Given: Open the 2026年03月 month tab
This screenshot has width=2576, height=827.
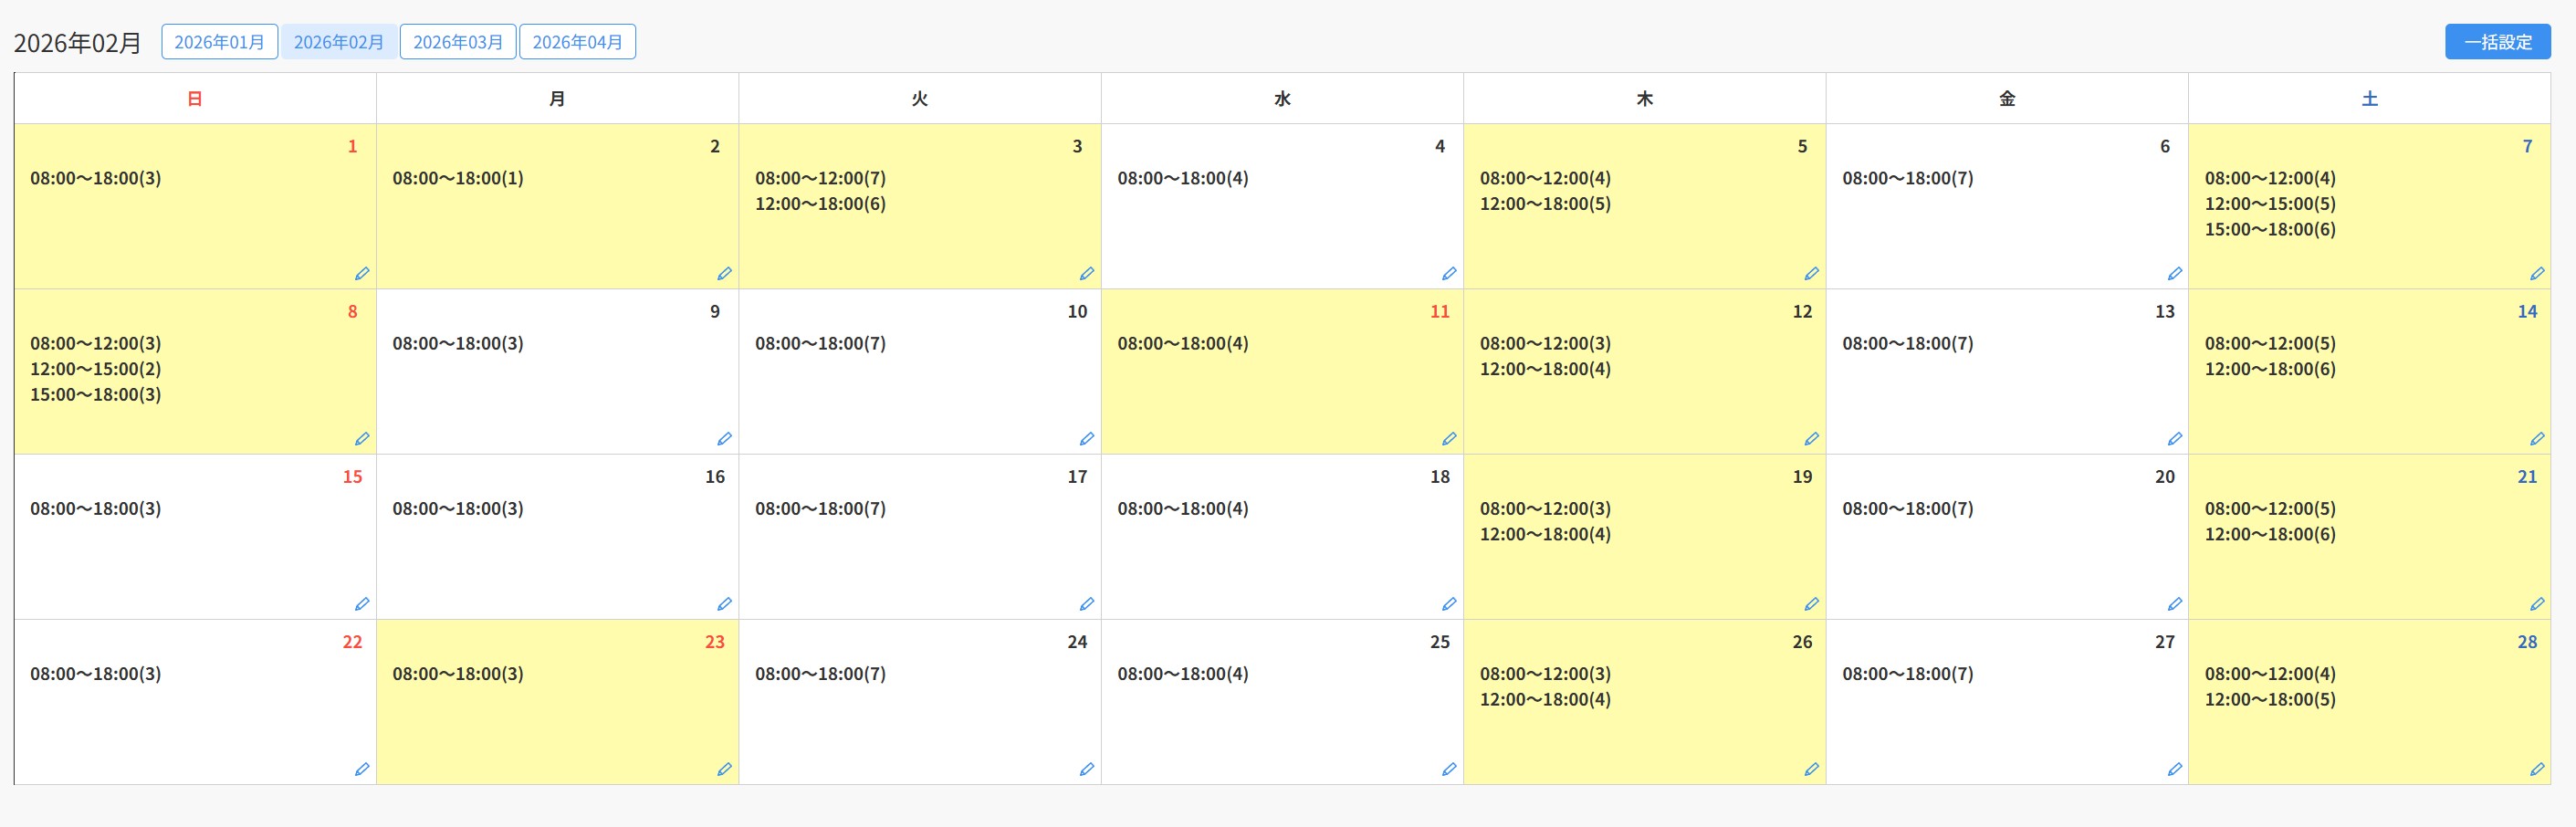Looking at the screenshot, I should coord(458,42).
